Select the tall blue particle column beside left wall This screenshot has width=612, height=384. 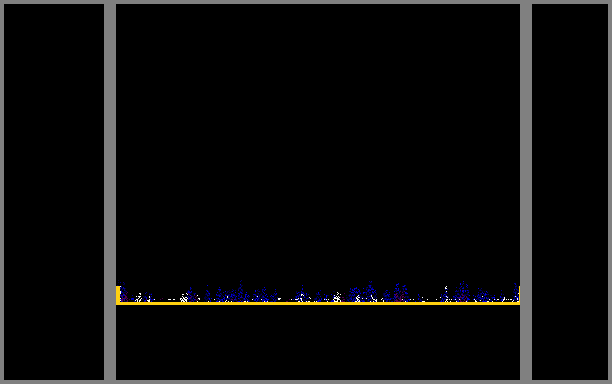click(x=123, y=292)
